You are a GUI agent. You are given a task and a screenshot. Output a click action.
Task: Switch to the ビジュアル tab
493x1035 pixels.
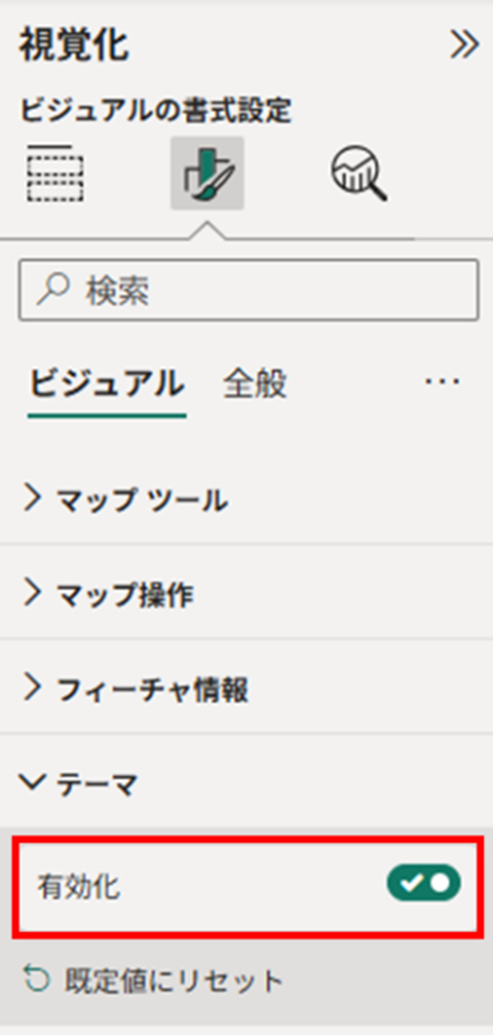click(107, 385)
